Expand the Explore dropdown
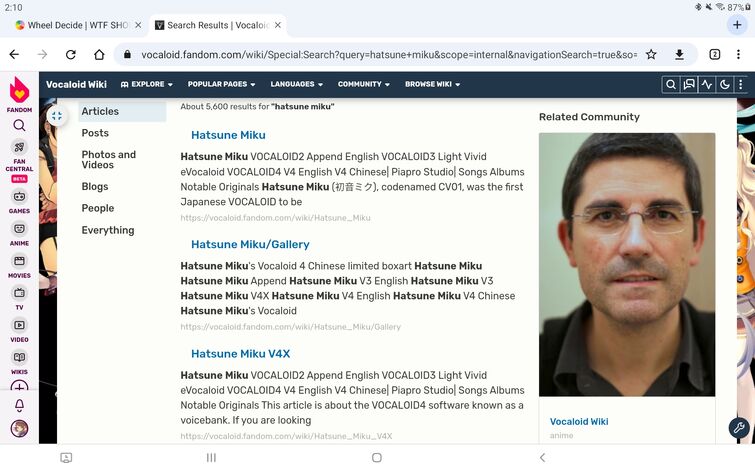 [146, 84]
